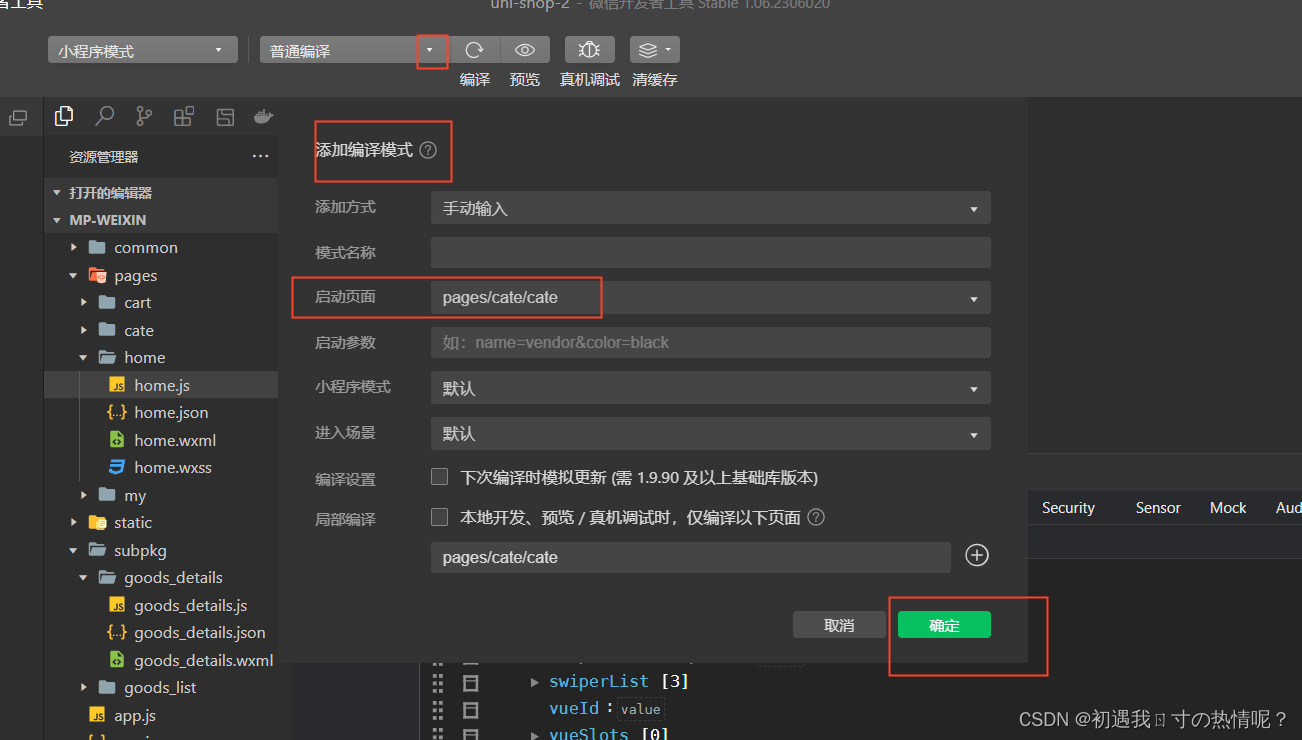Open home.js file
Image resolution: width=1302 pixels, height=740 pixels.
click(x=161, y=385)
